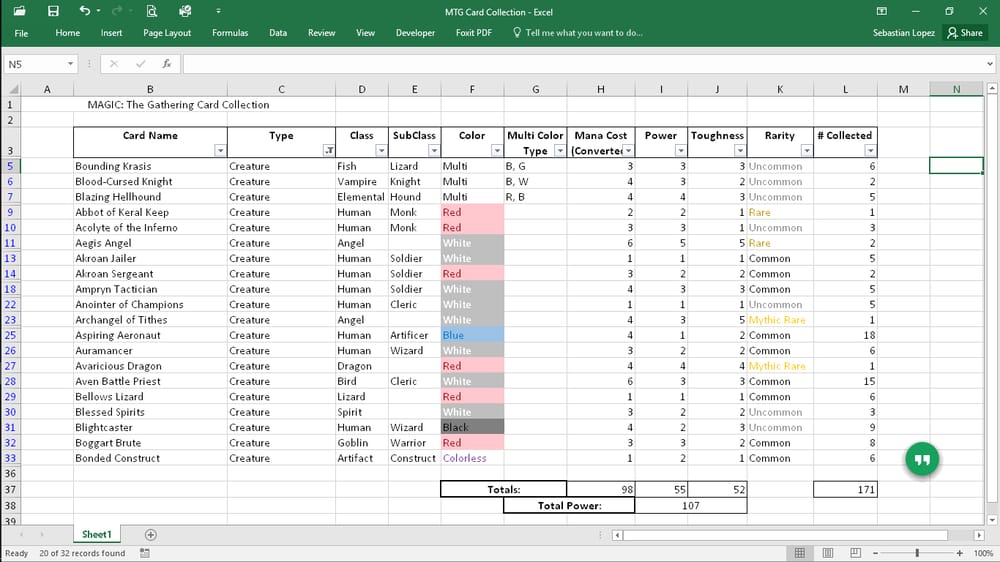The width and height of the screenshot is (1000, 562).
Task: Click the 100% zoom level
Action: click(x=983, y=553)
